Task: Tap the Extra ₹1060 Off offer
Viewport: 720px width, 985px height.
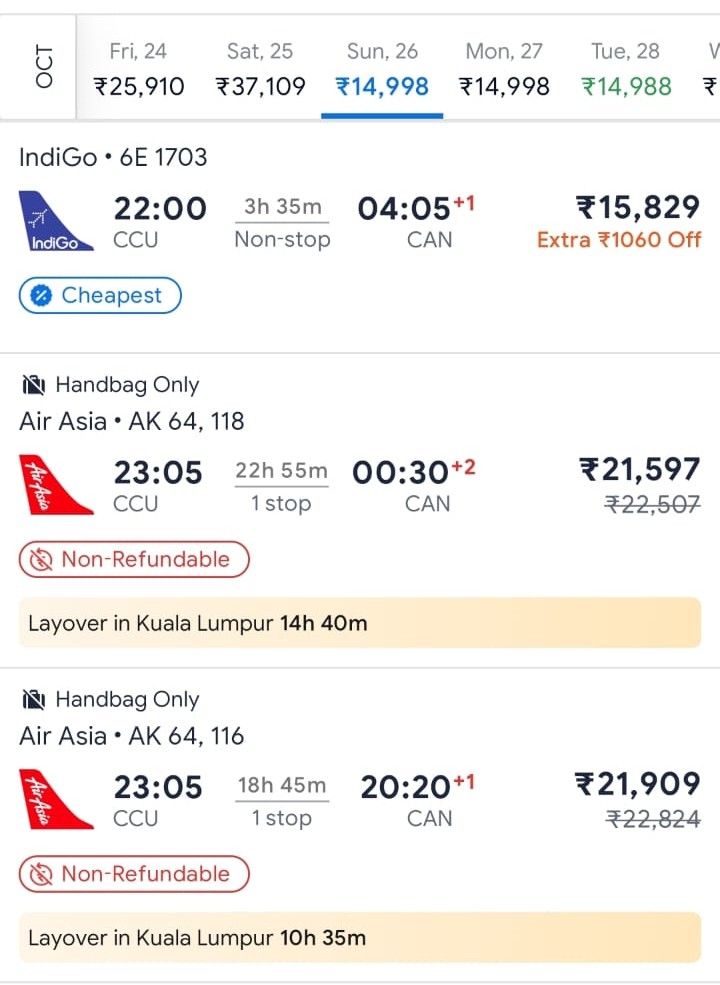Action: 619,240
